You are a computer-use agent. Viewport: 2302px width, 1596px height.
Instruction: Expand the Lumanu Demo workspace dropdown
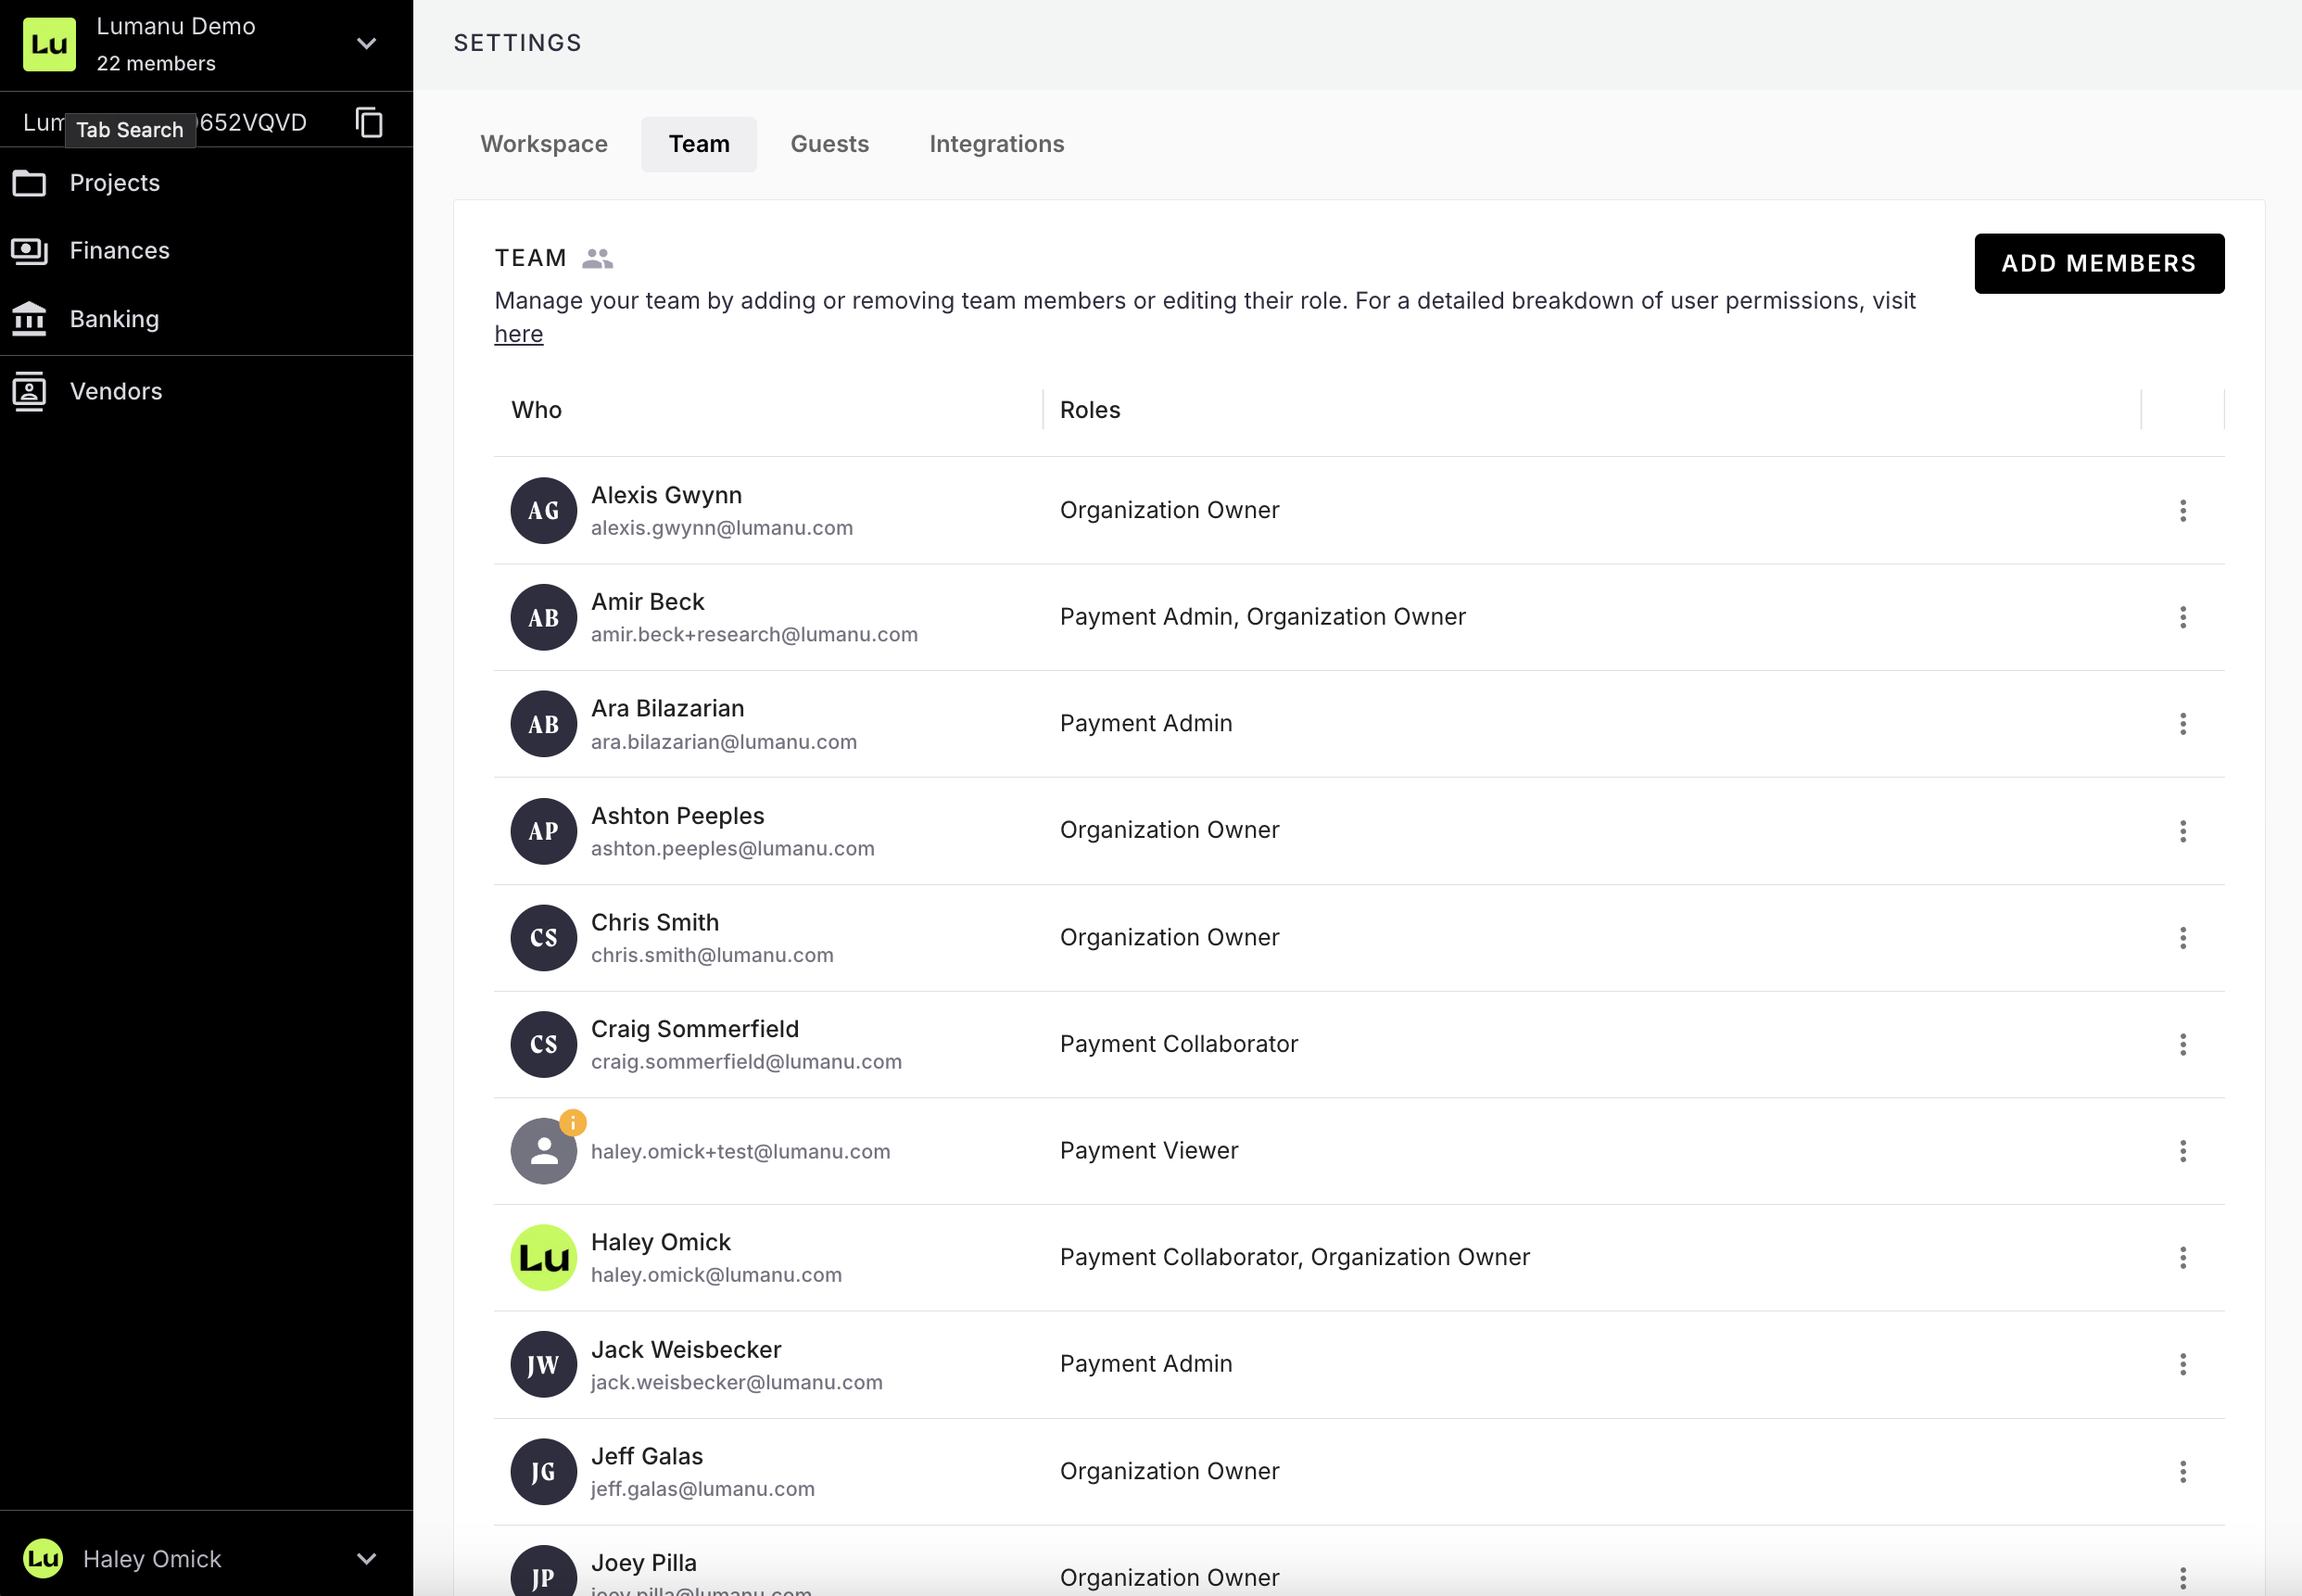click(367, 44)
